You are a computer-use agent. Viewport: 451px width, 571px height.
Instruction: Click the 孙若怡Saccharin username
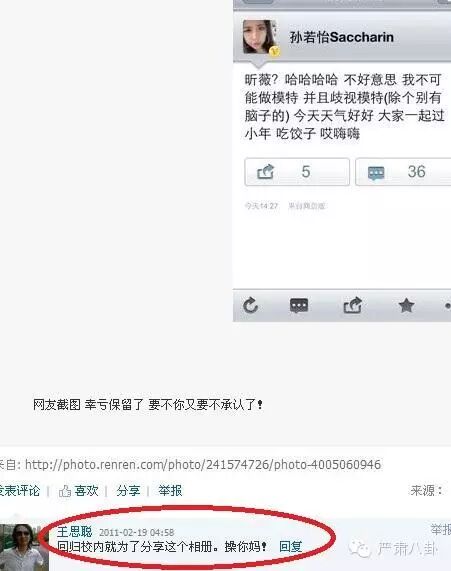coord(341,37)
